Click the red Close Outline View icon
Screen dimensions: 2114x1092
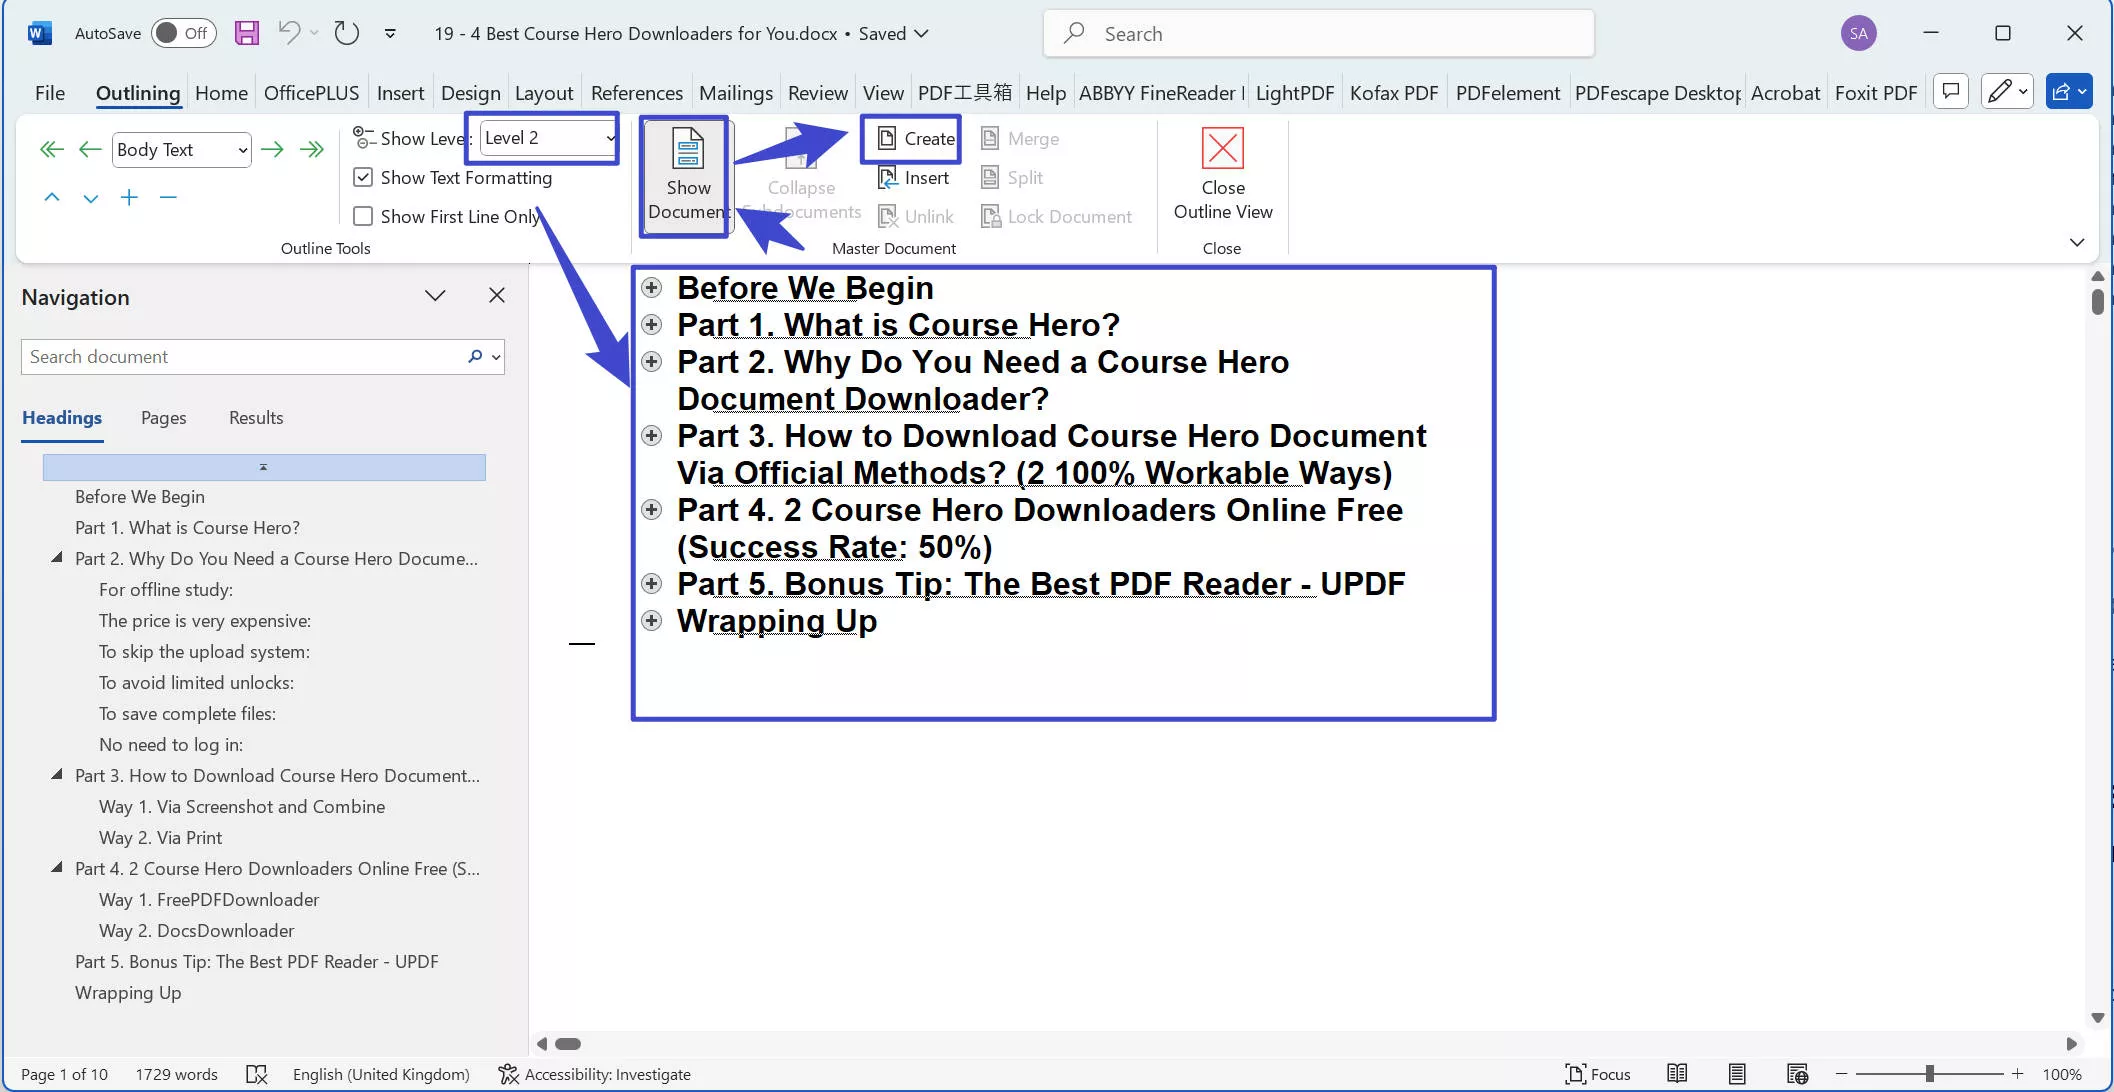coord(1222,149)
